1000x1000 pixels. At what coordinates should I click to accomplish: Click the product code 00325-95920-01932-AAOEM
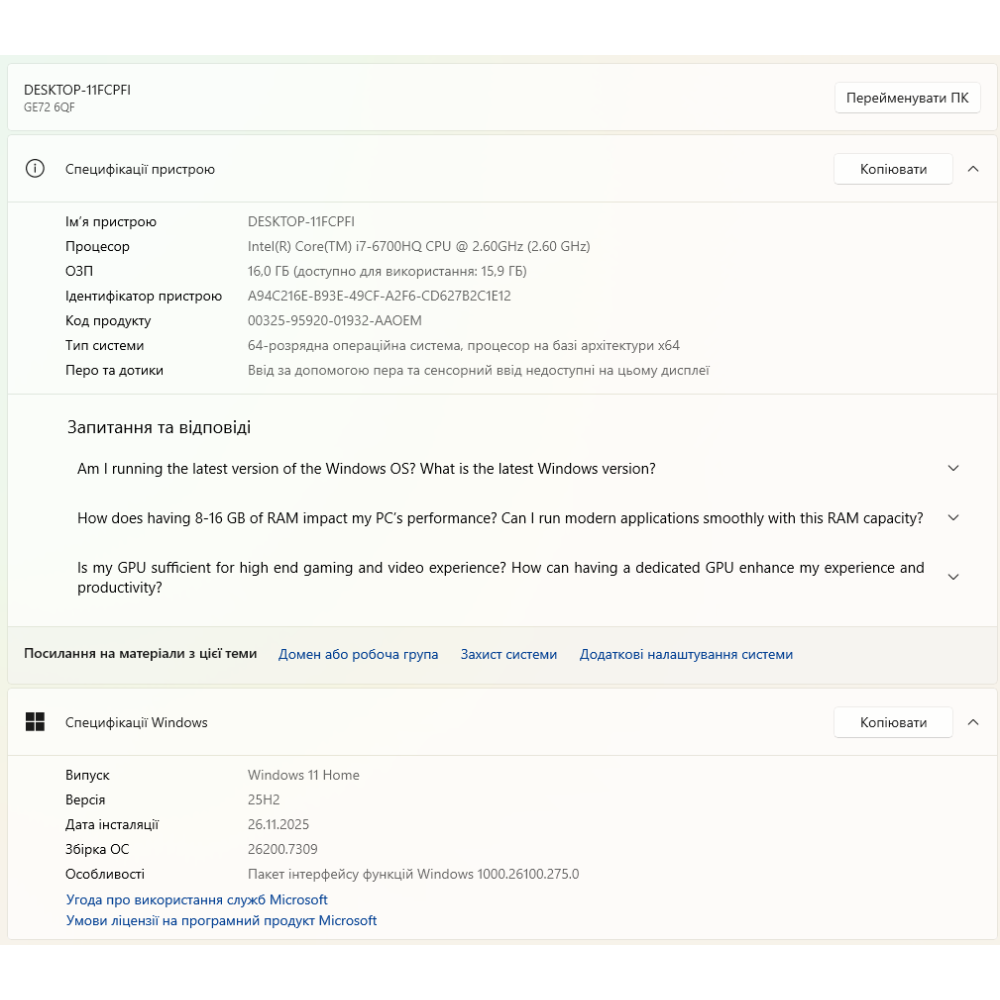[335, 321]
